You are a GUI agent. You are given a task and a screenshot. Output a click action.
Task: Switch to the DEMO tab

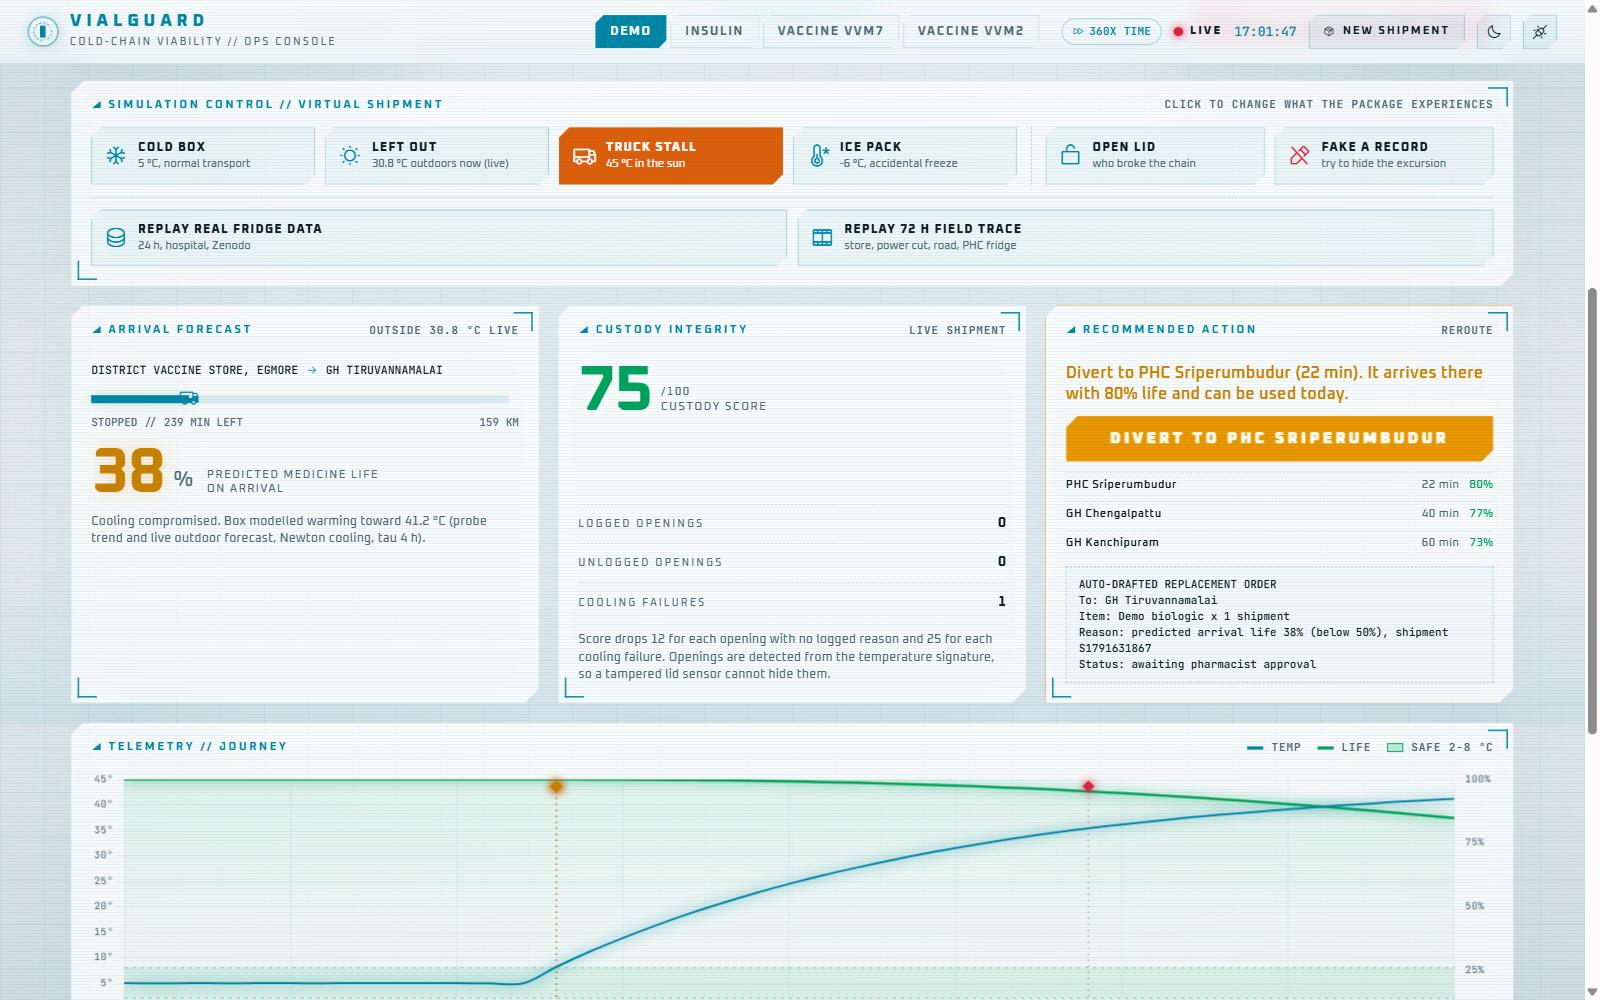631,31
